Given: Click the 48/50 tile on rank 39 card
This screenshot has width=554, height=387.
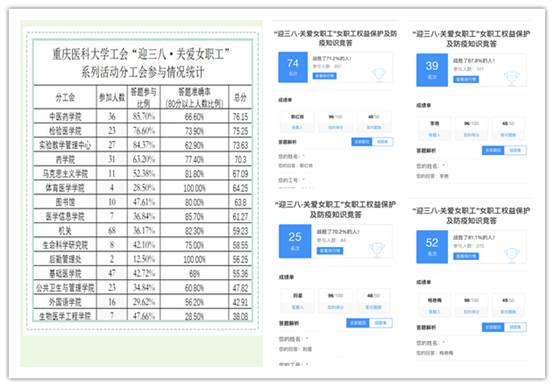Looking at the screenshot, I should click(x=508, y=128).
